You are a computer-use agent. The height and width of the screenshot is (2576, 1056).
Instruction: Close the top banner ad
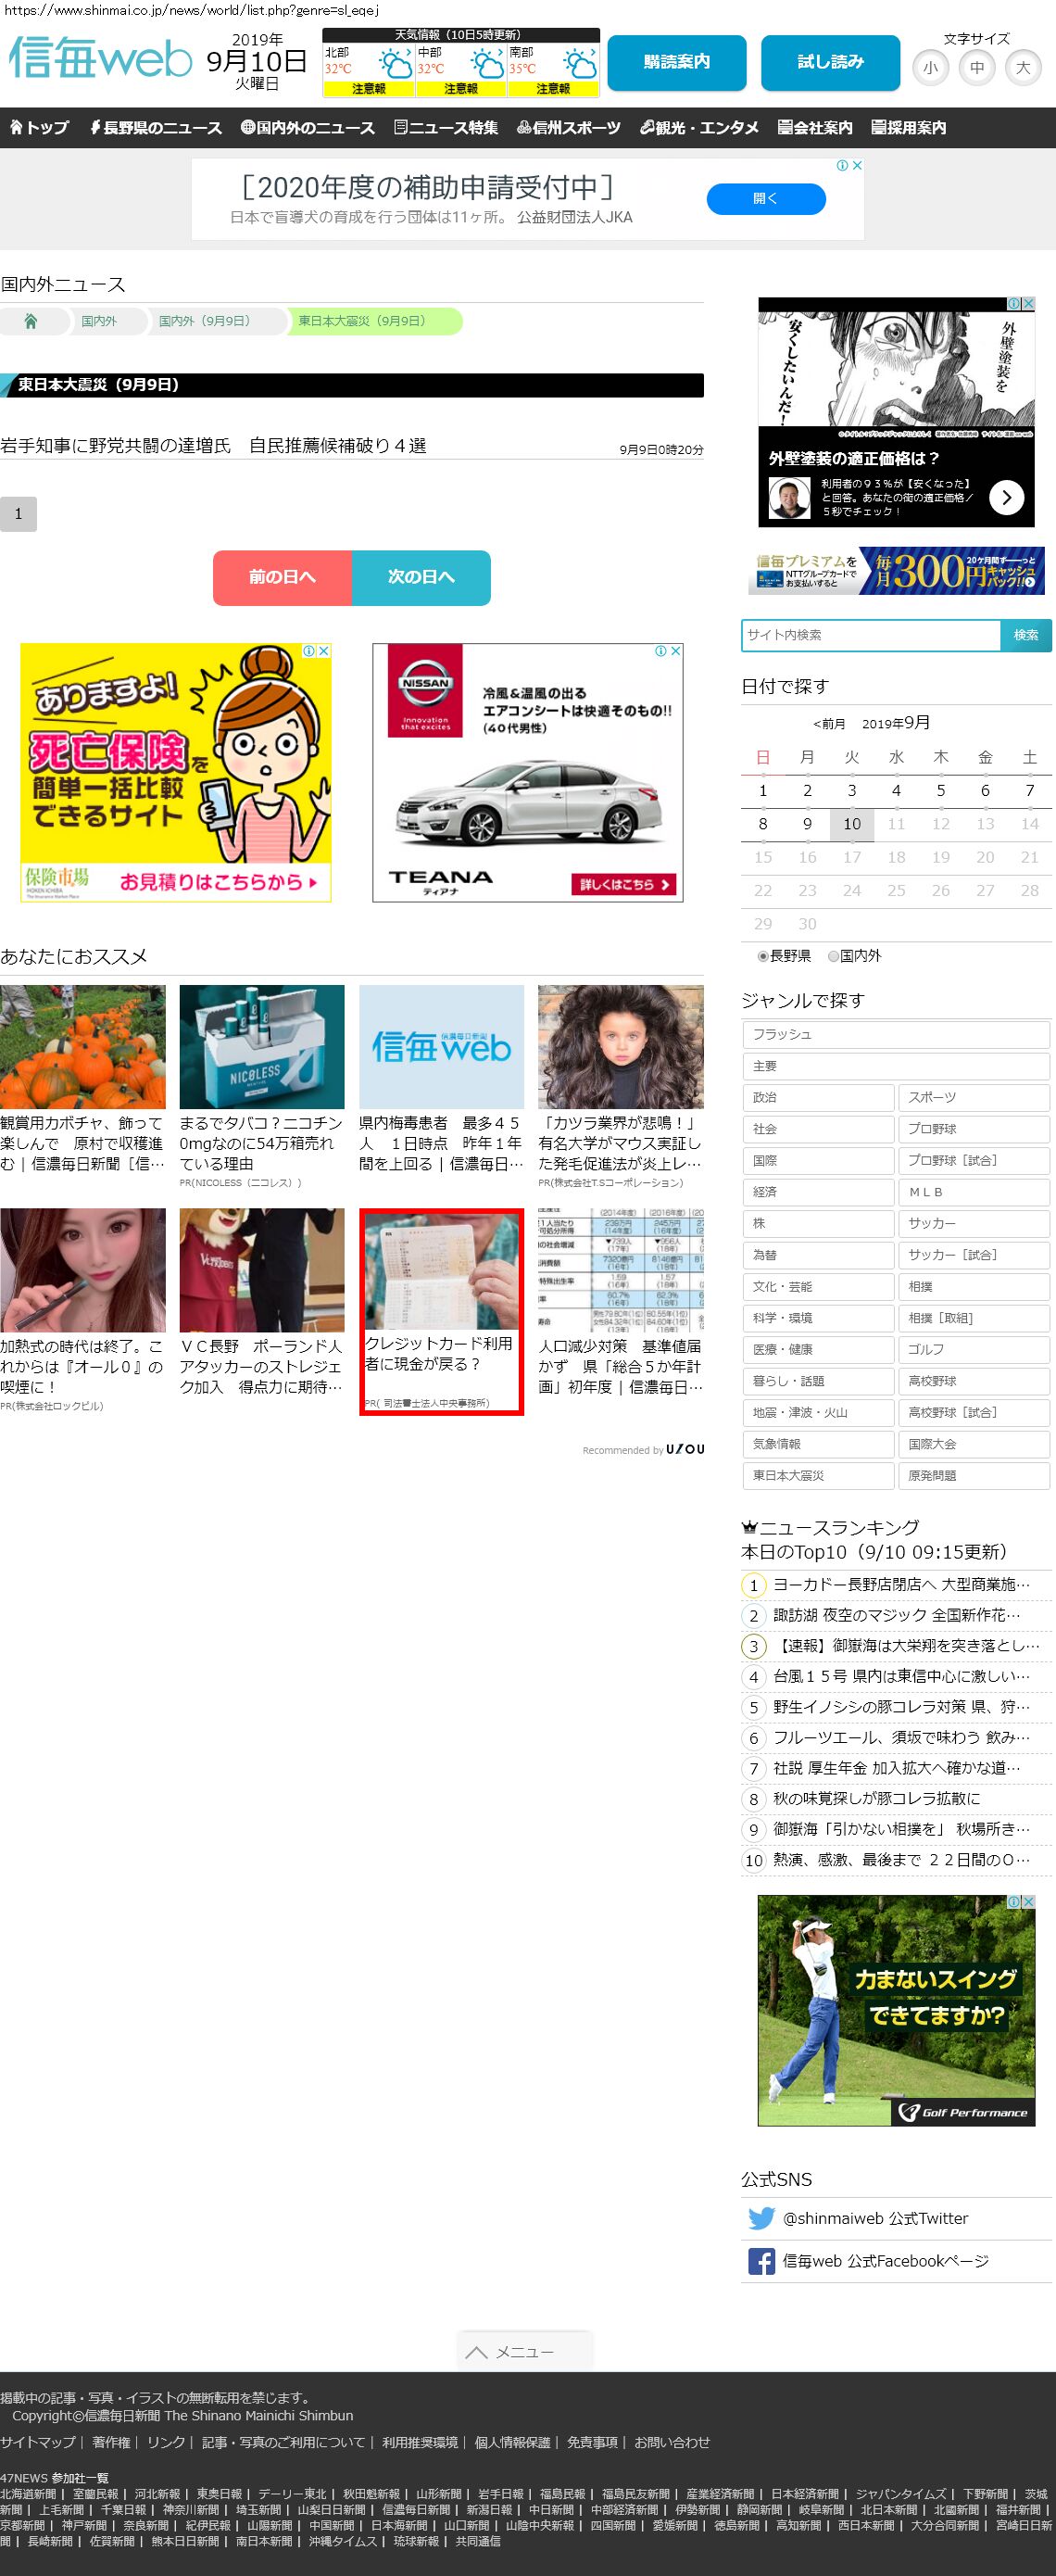tap(857, 165)
